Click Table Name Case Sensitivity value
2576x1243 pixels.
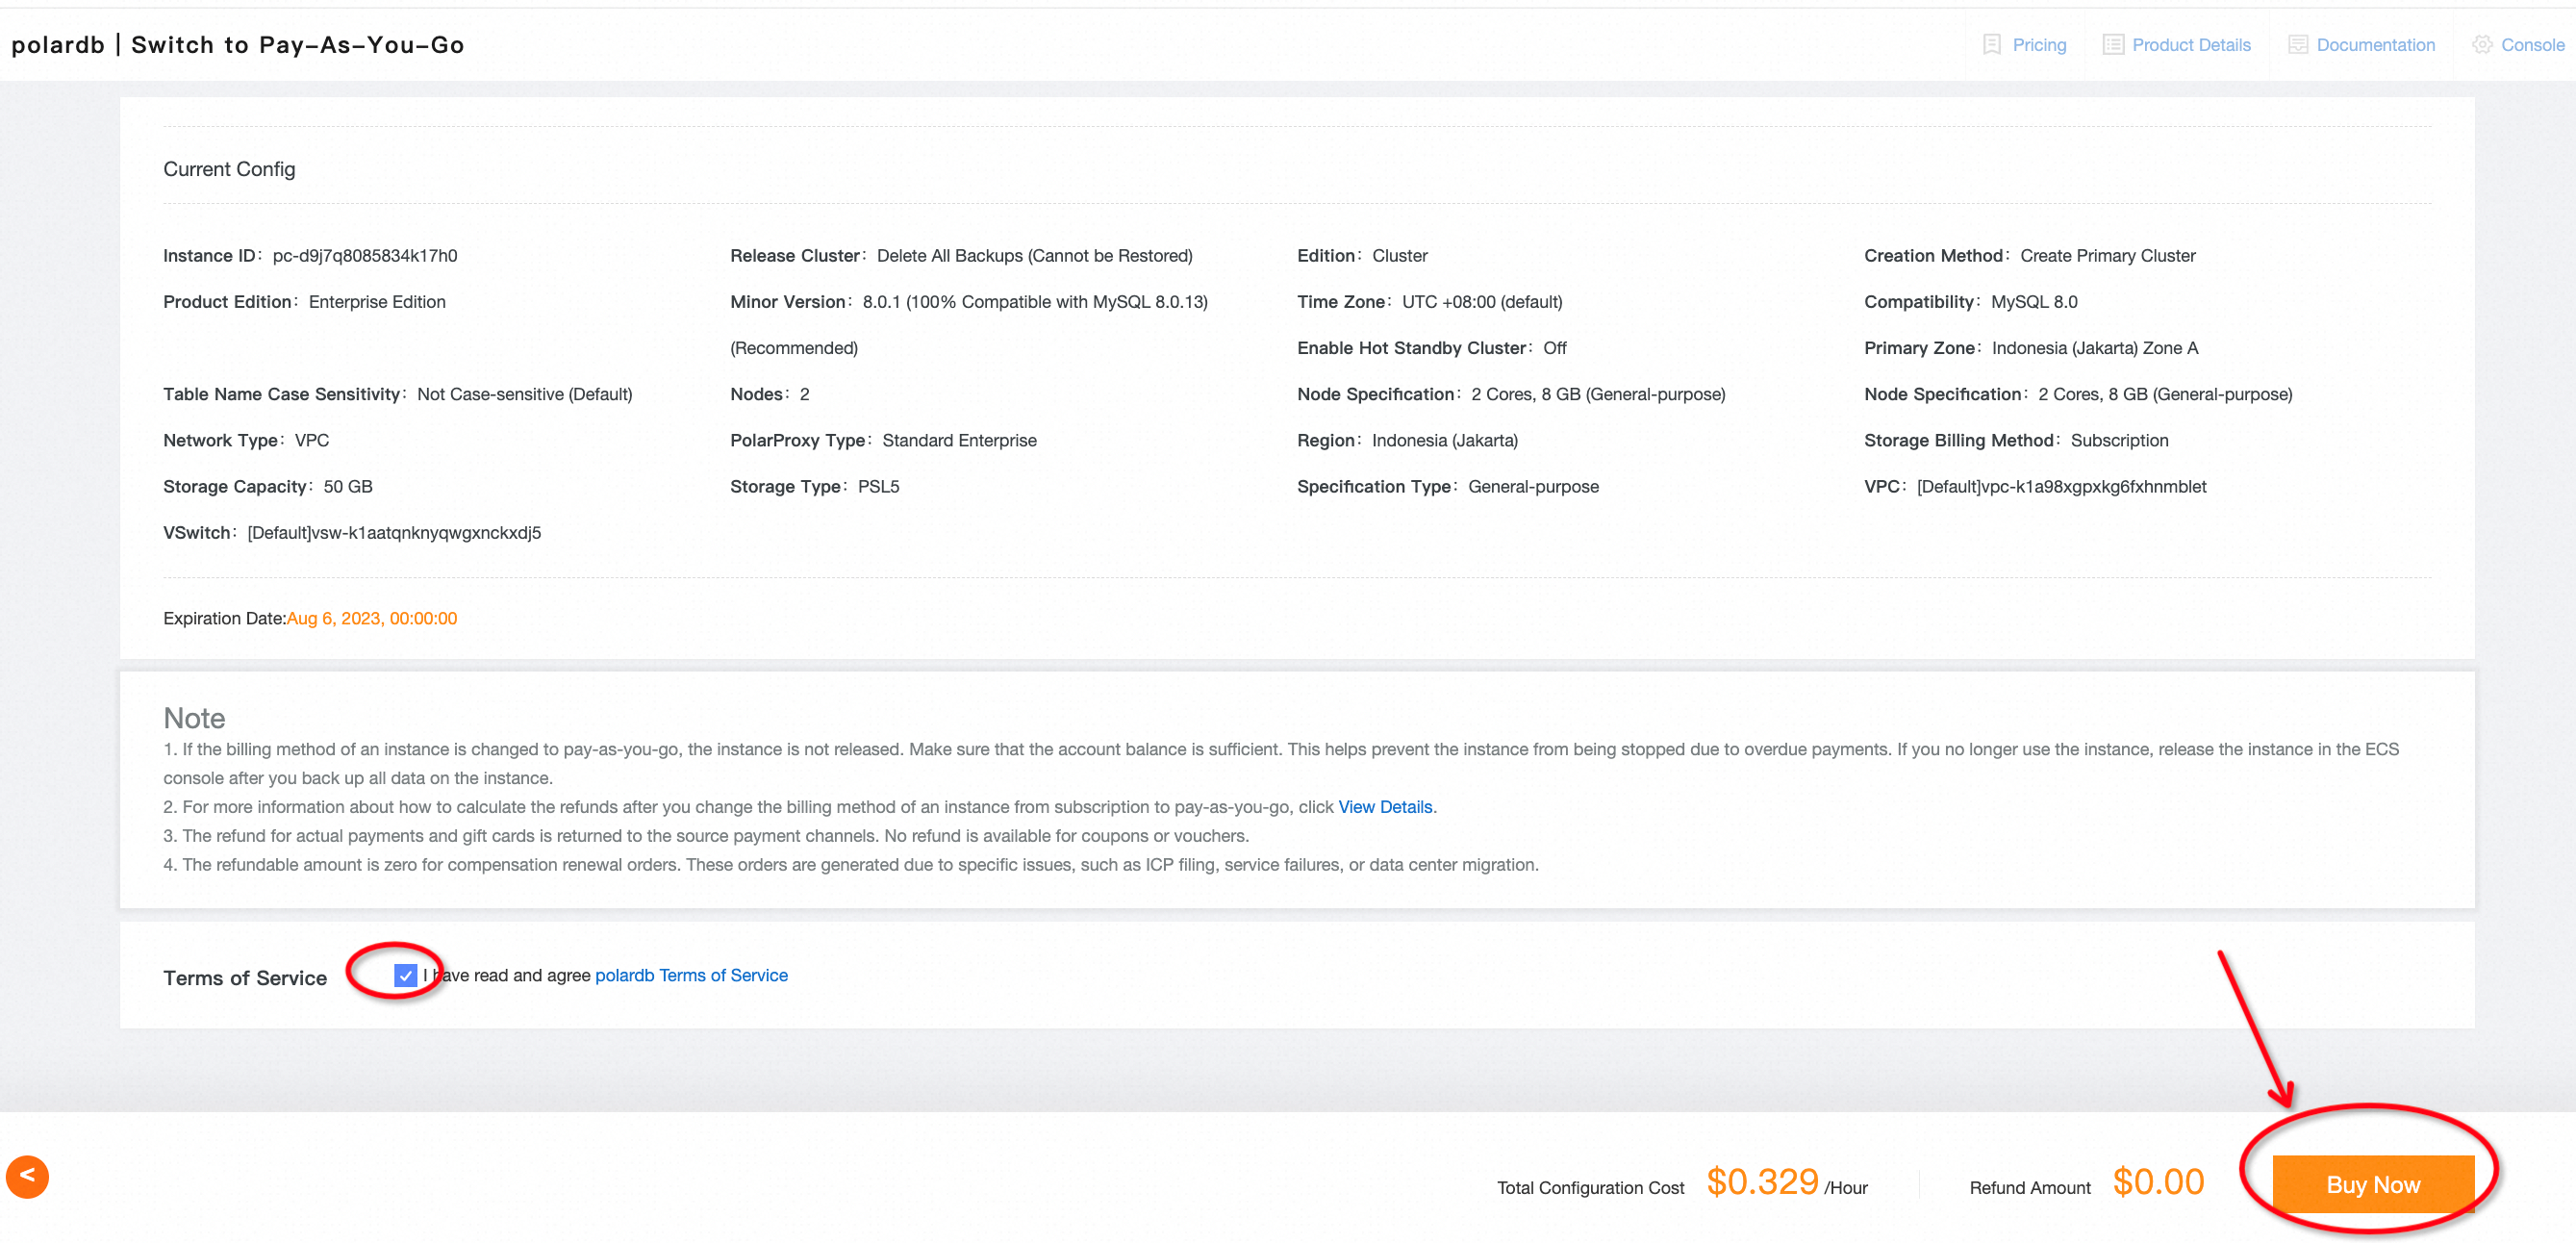(x=524, y=394)
